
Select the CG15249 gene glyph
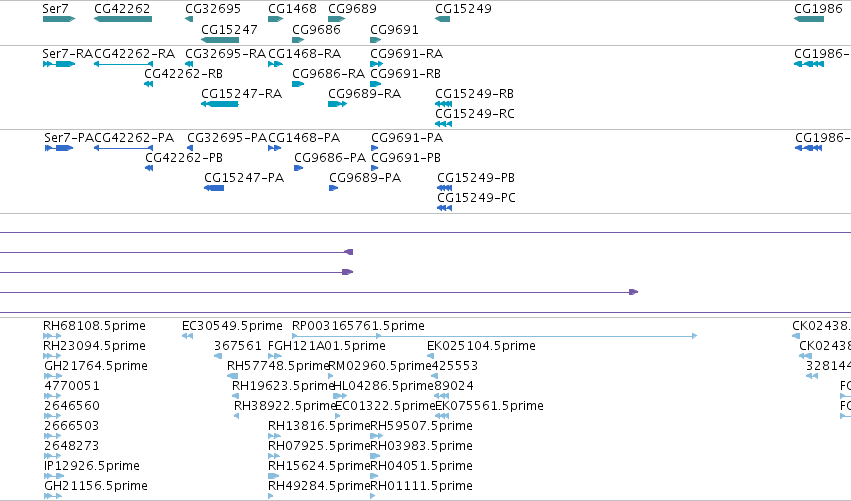coord(442,19)
